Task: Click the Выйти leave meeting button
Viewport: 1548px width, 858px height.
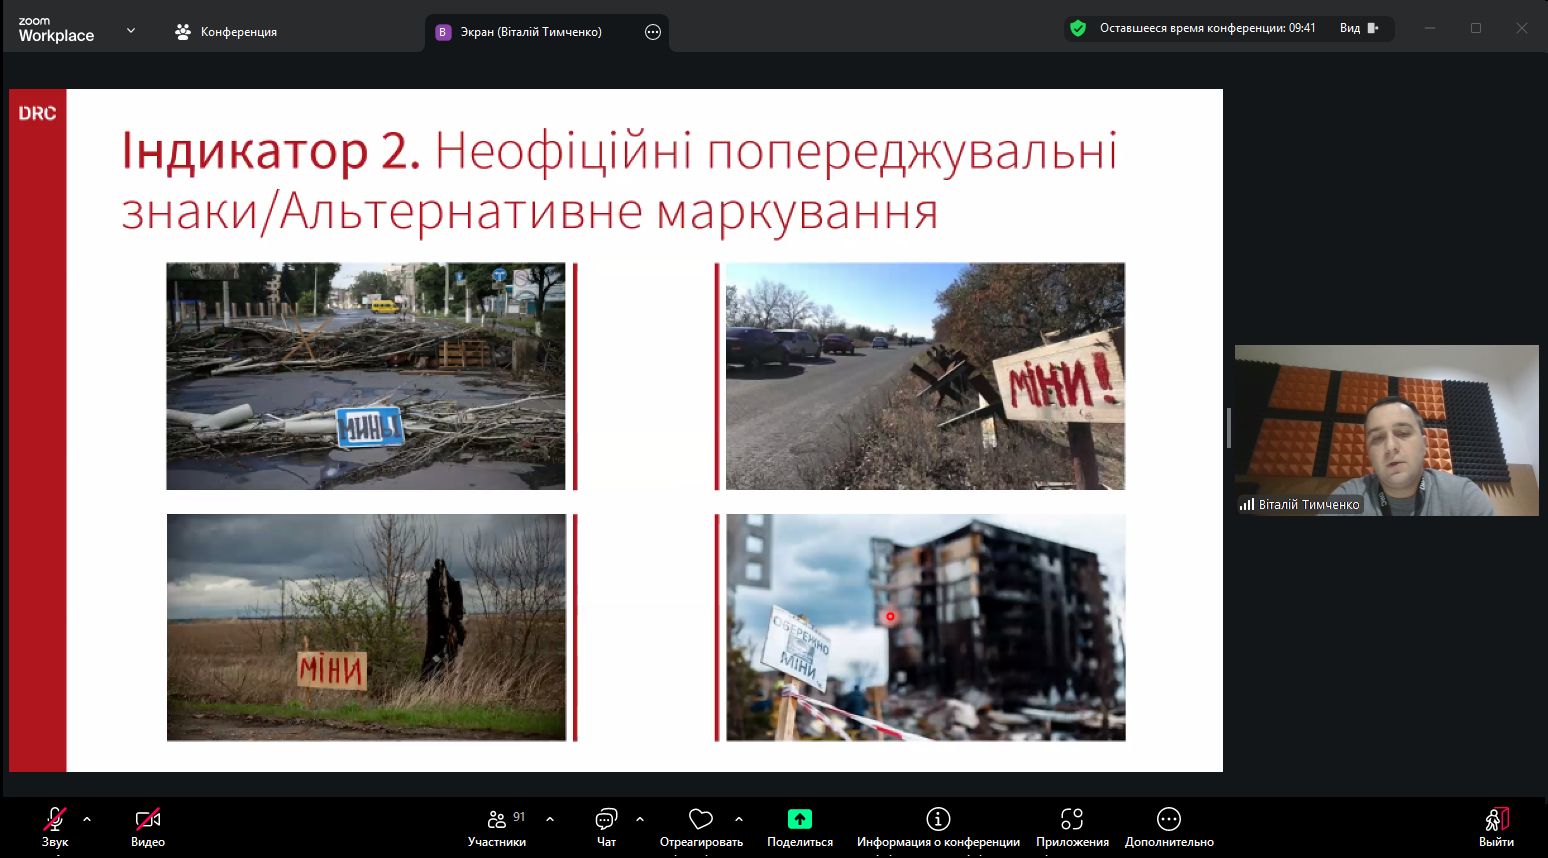Action: [x=1496, y=821]
